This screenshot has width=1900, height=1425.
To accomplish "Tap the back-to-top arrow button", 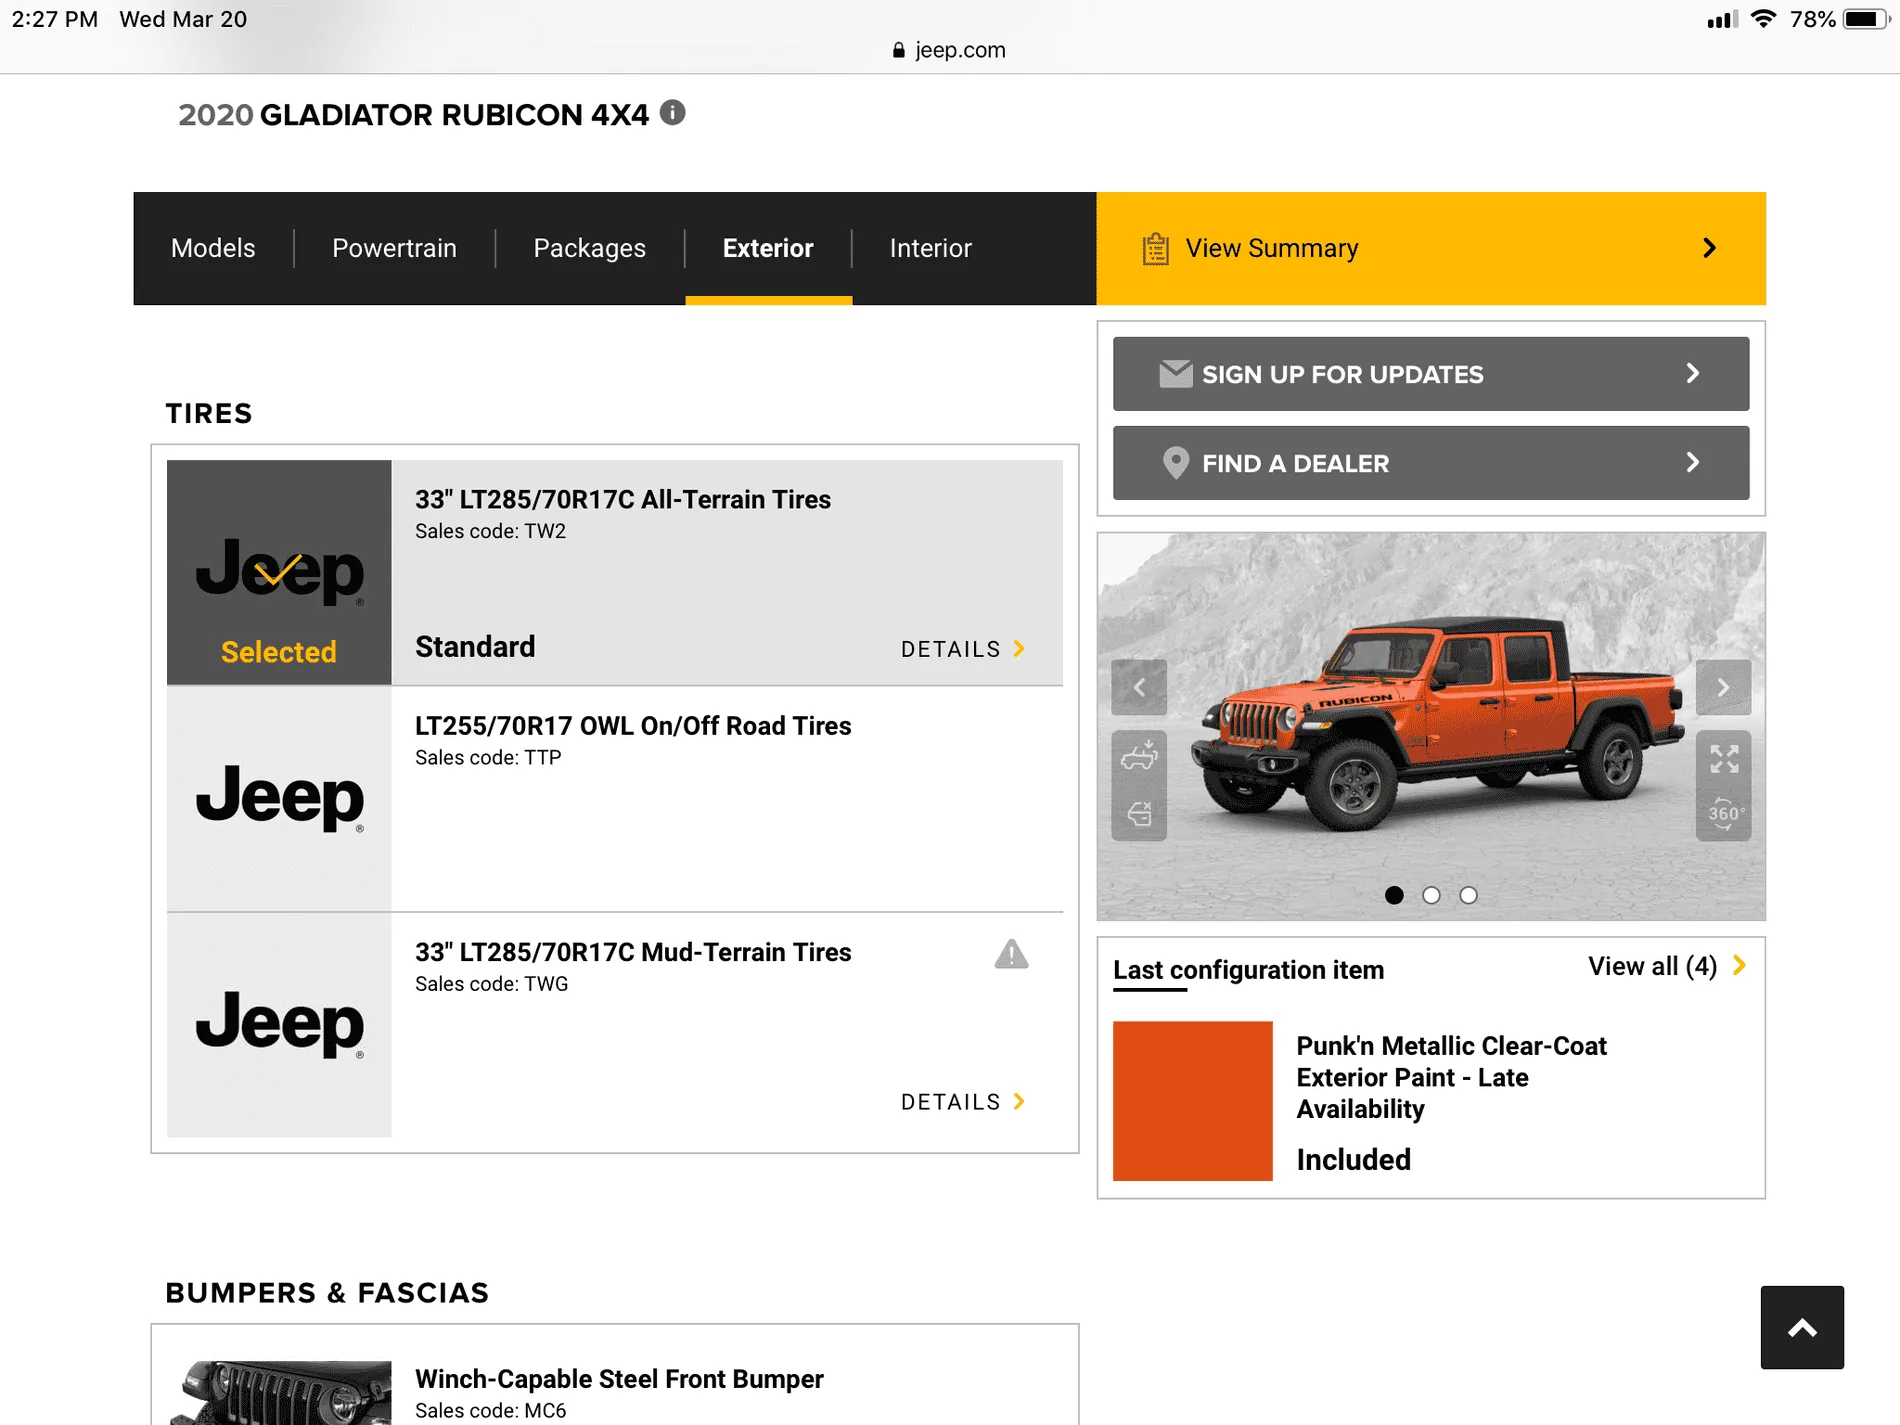I will [1802, 1327].
